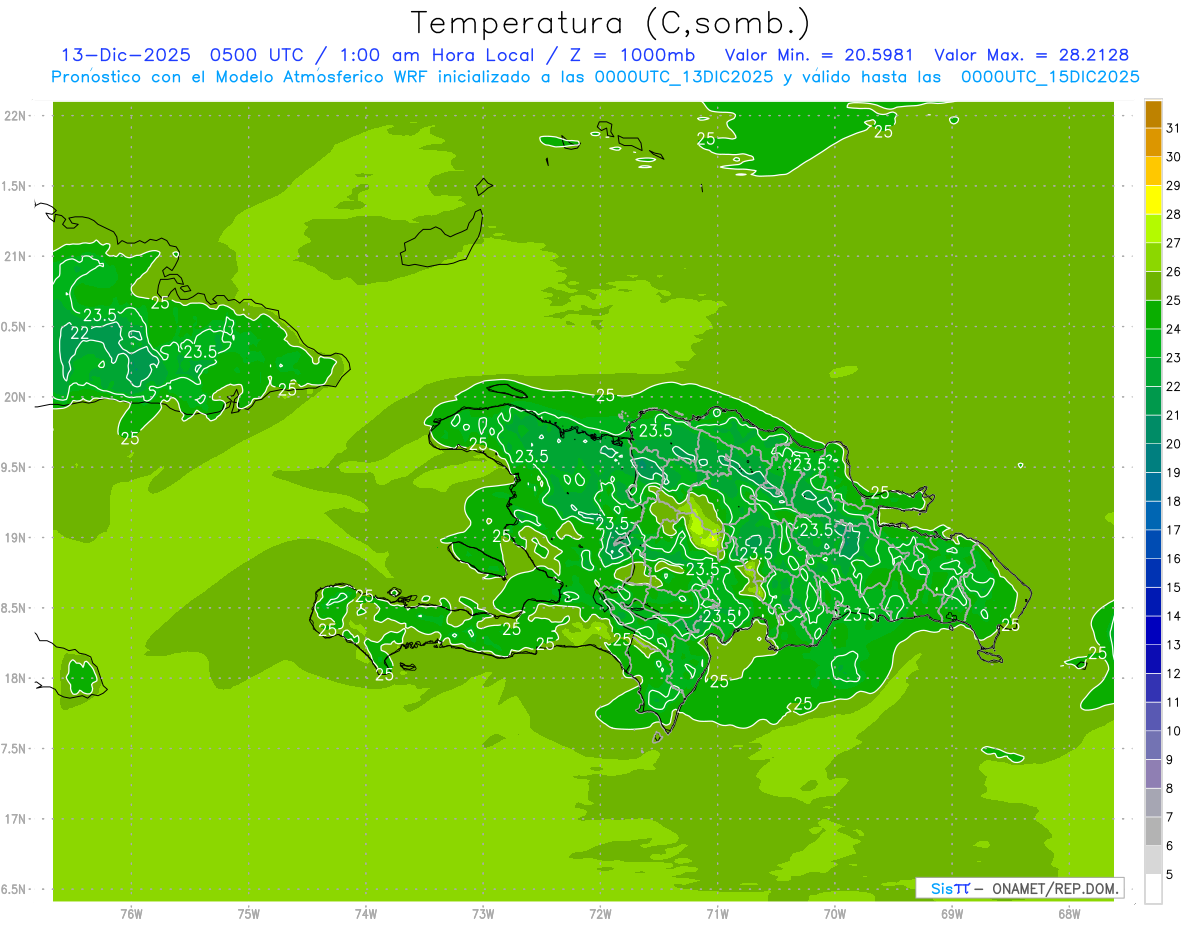Click the '28' value on the color scale
Viewport: 1200px width, 927px height.
(x=1174, y=214)
